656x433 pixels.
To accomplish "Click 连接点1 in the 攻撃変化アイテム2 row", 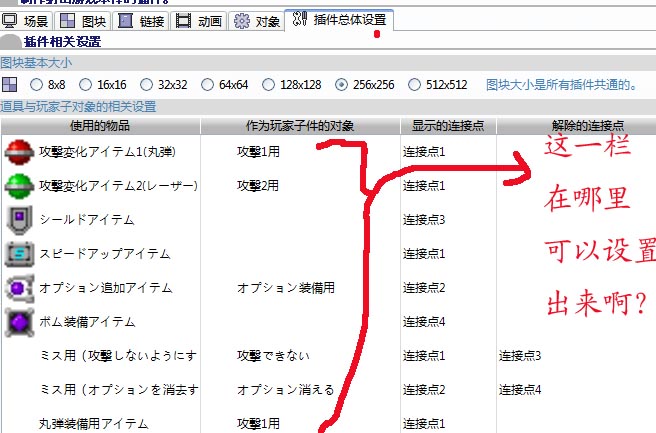I will coord(424,186).
